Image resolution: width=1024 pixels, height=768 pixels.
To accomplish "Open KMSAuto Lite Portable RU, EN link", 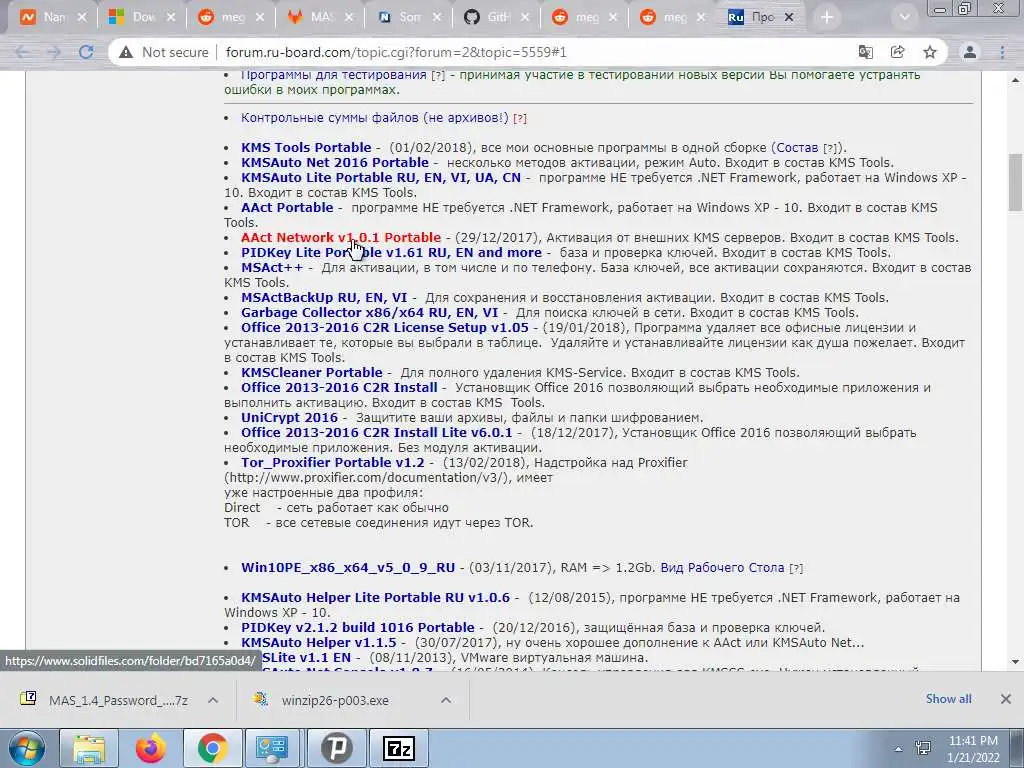I will [381, 178].
